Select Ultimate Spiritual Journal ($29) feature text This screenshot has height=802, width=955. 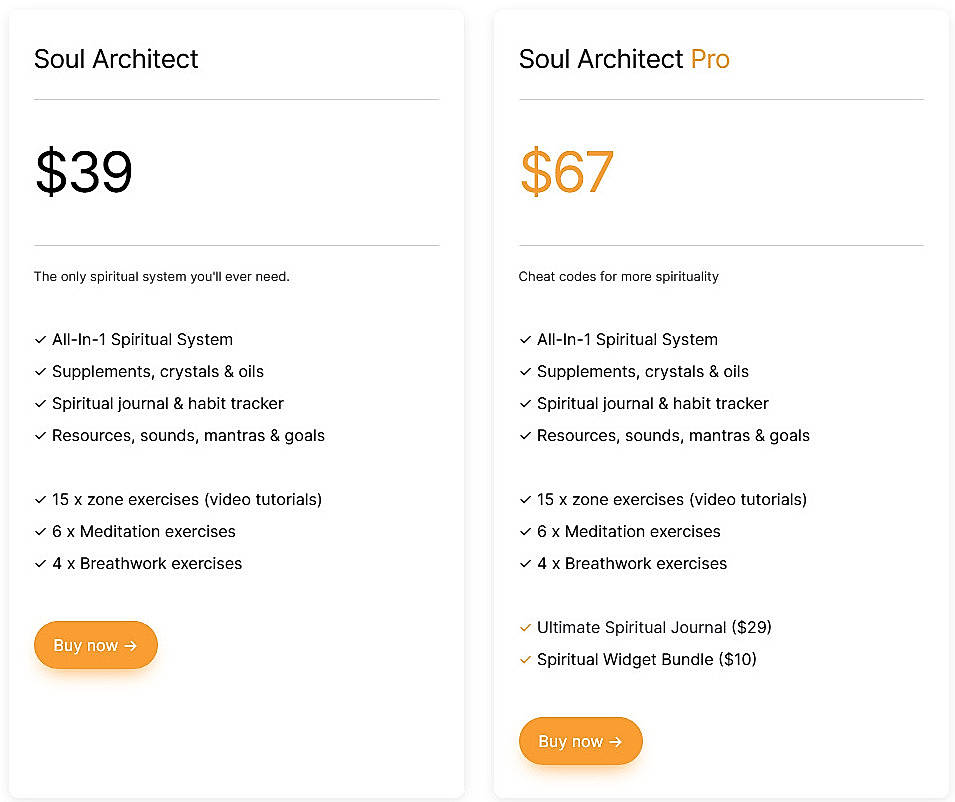pos(654,627)
